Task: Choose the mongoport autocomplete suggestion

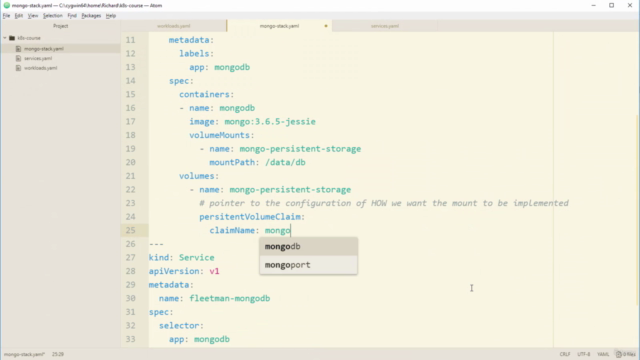Action: [309, 265]
